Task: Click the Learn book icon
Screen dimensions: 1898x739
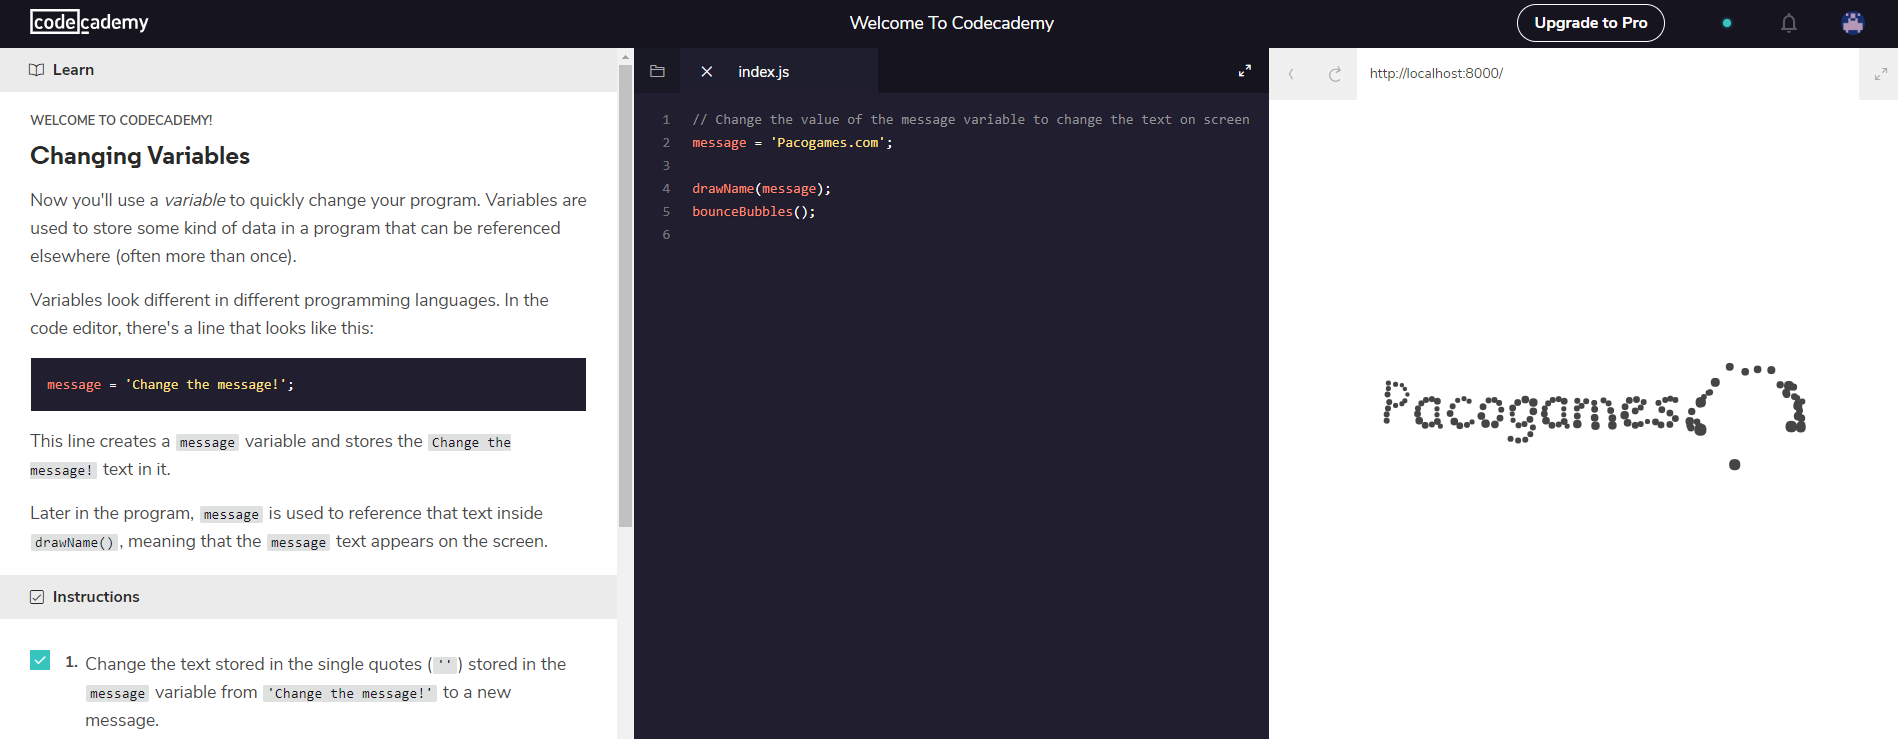Action: point(37,70)
